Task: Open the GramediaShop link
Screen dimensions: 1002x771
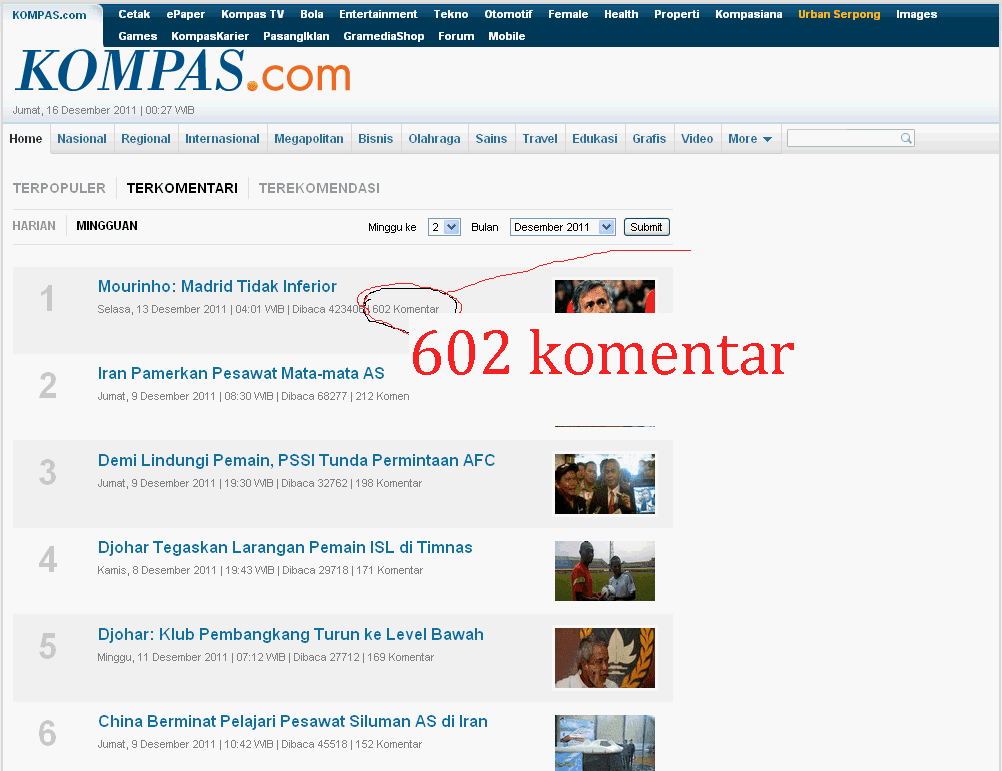Action: [384, 36]
